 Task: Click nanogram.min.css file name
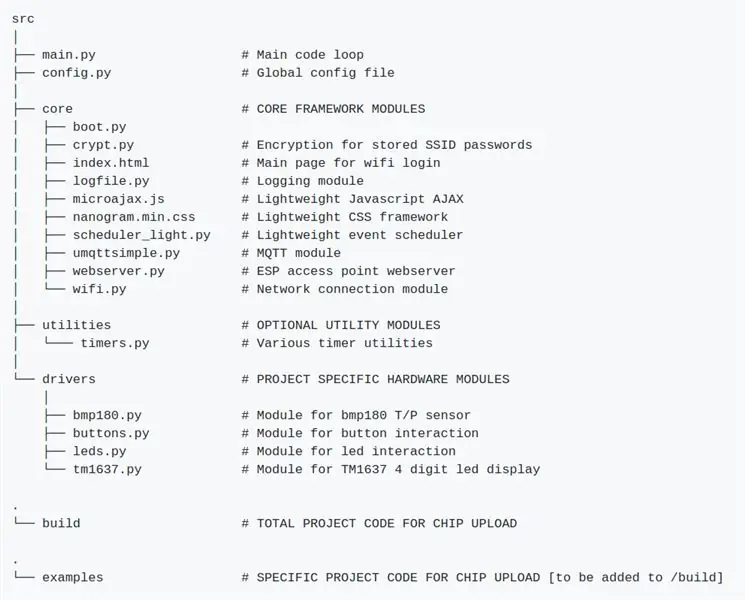[134, 217]
